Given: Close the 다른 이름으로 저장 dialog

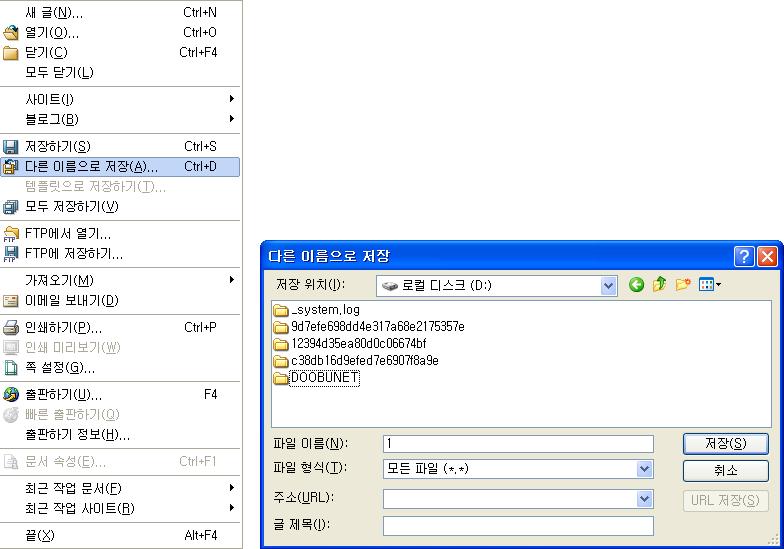Looking at the screenshot, I should 768,256.
